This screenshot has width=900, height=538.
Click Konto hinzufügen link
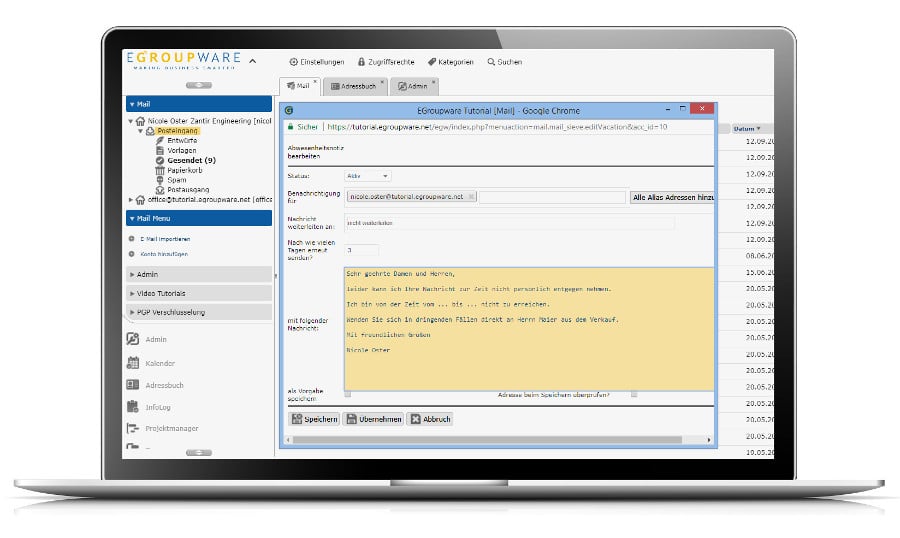[x=164, y=254]
